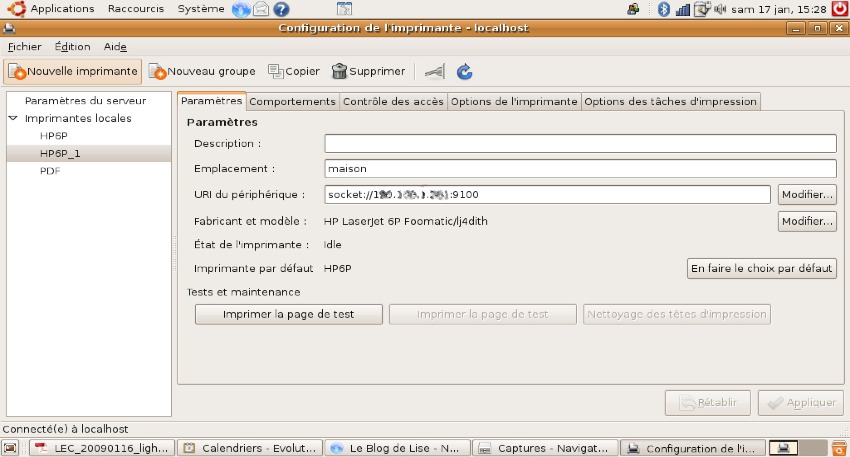Screen dimensions: 850x457
Task: Open the Options des tâches d'impression tab
Action: point(670,101)
